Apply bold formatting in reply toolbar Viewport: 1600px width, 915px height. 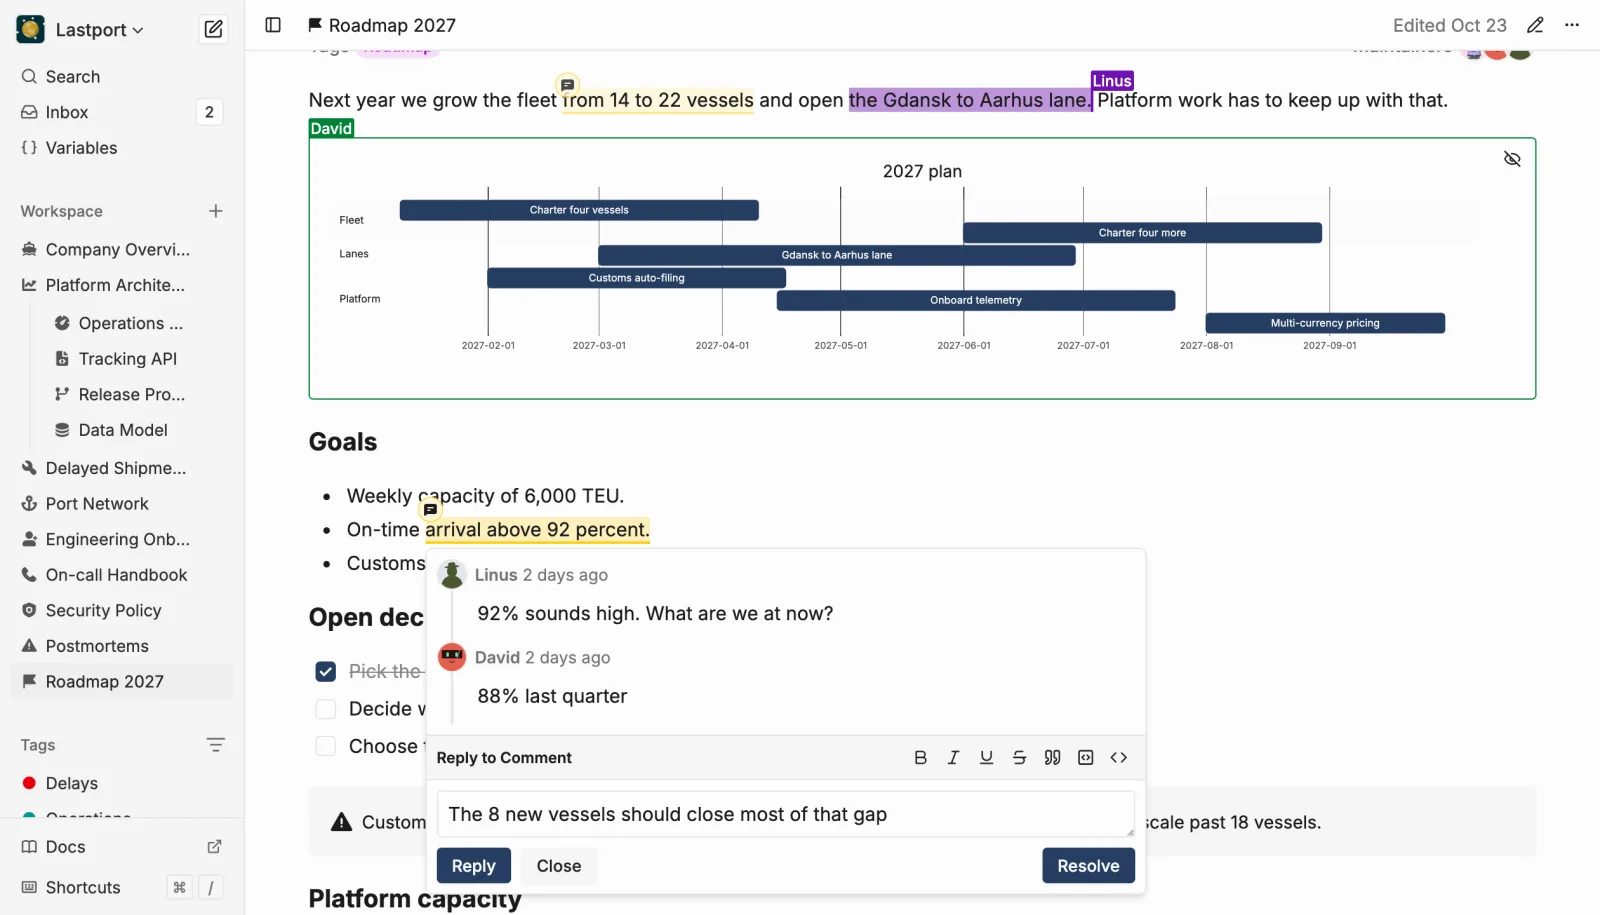pyautogui.click(x=920, y=758)
